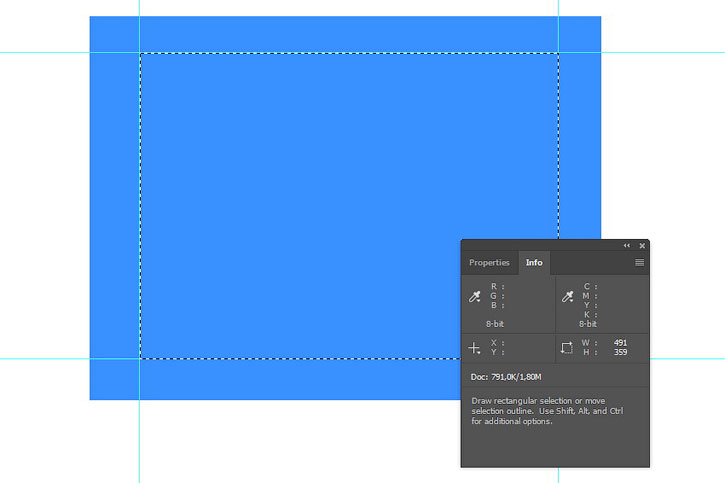Open the Info panel options menu
725x483 pixels.
coord(639,263)
